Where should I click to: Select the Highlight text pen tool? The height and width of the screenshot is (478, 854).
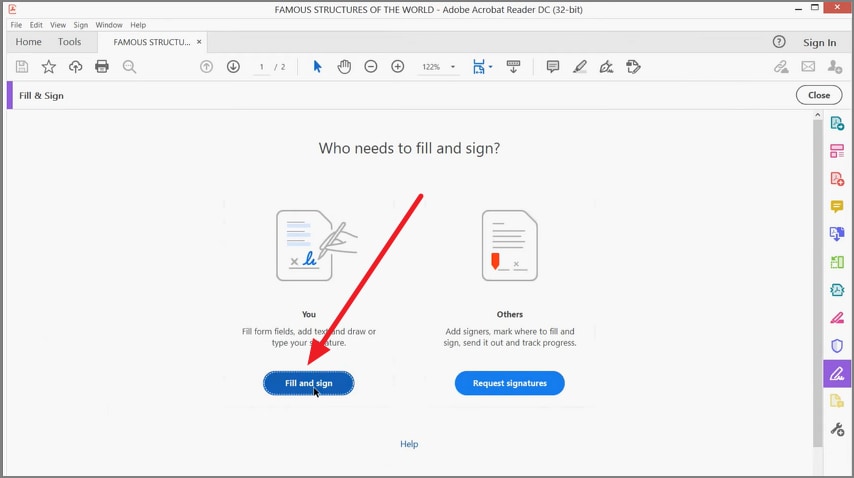(580, 66)
